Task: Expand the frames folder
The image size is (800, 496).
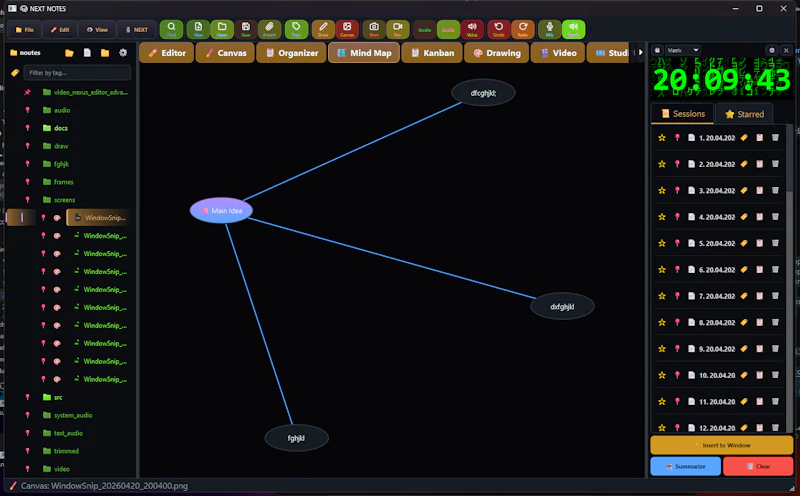Action: tap(58, 182)
